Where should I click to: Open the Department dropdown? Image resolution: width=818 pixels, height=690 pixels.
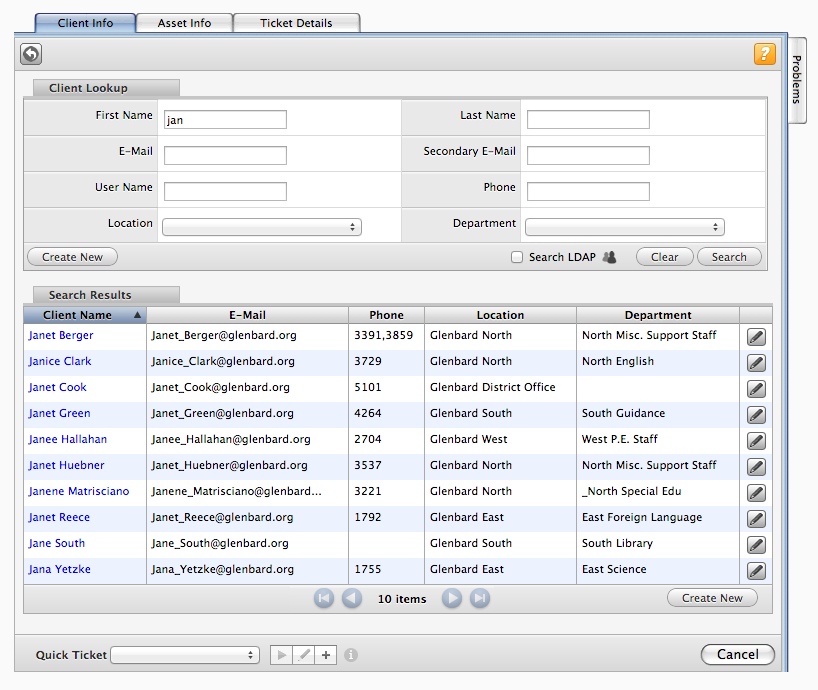624,227
